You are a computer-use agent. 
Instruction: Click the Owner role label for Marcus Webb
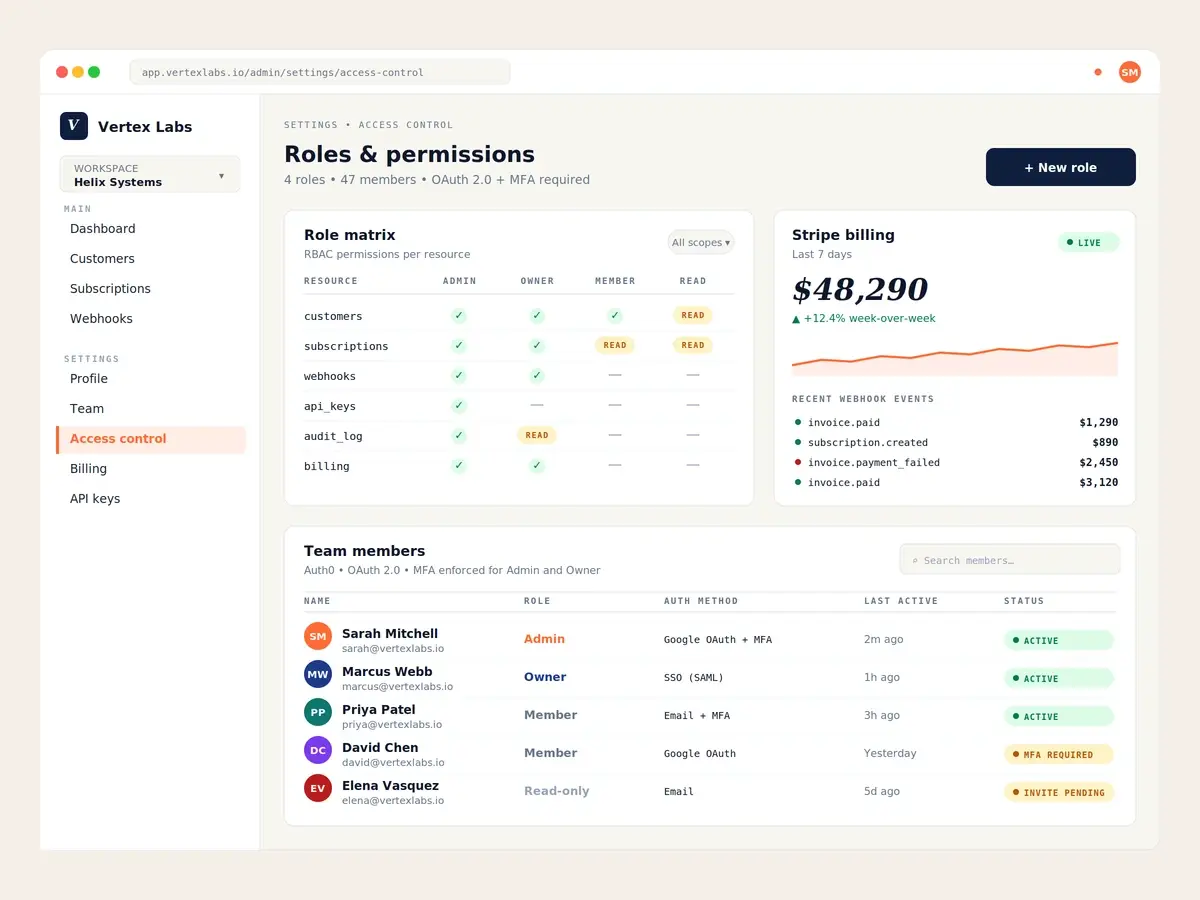pos(545,677)
